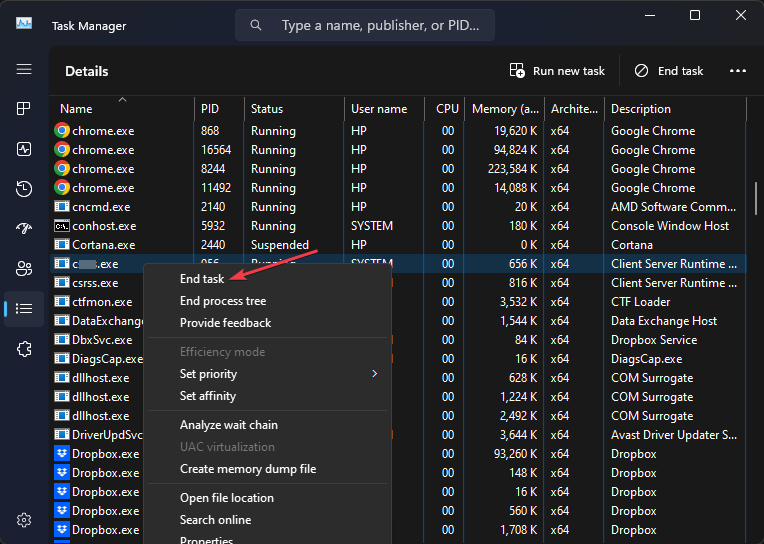Select the Cortana.exe process
This screenshot has width=764, height=544.
click(x=397, y=245)
